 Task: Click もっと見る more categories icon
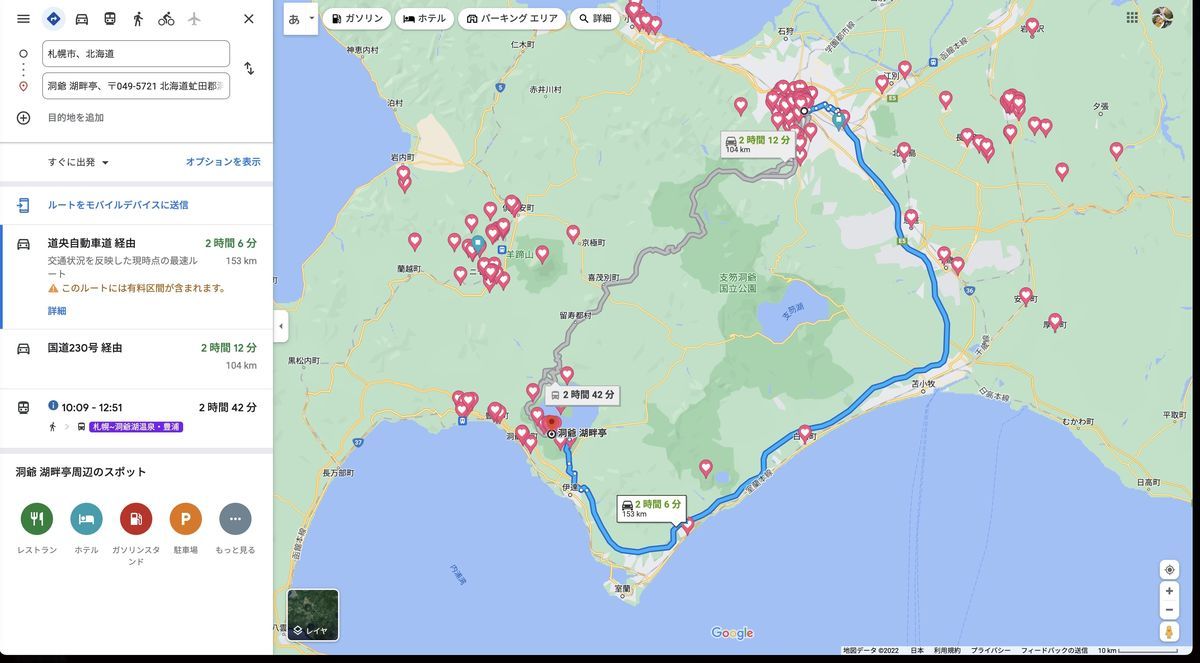tap(235, 519)
